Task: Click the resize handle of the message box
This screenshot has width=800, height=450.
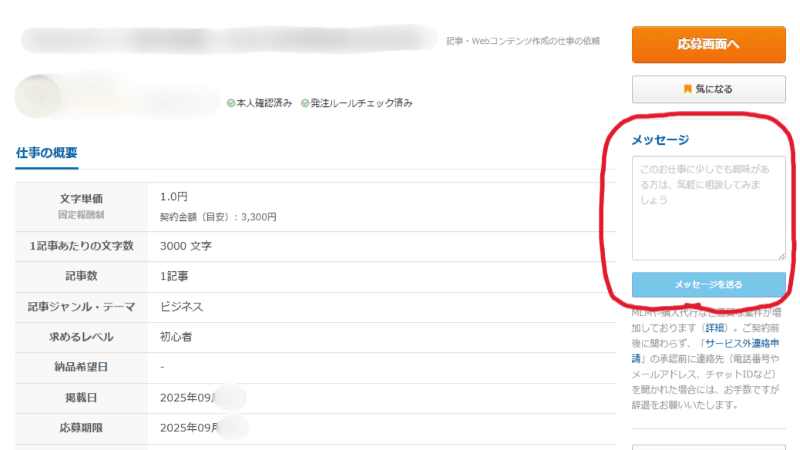Action: [782, 256]
